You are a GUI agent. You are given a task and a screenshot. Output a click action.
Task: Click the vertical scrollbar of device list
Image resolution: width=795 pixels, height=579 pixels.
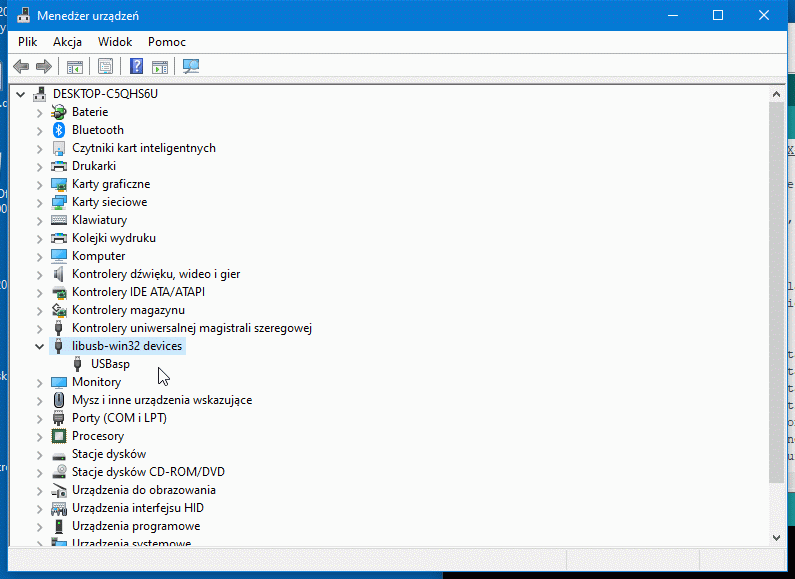(777, 300)
